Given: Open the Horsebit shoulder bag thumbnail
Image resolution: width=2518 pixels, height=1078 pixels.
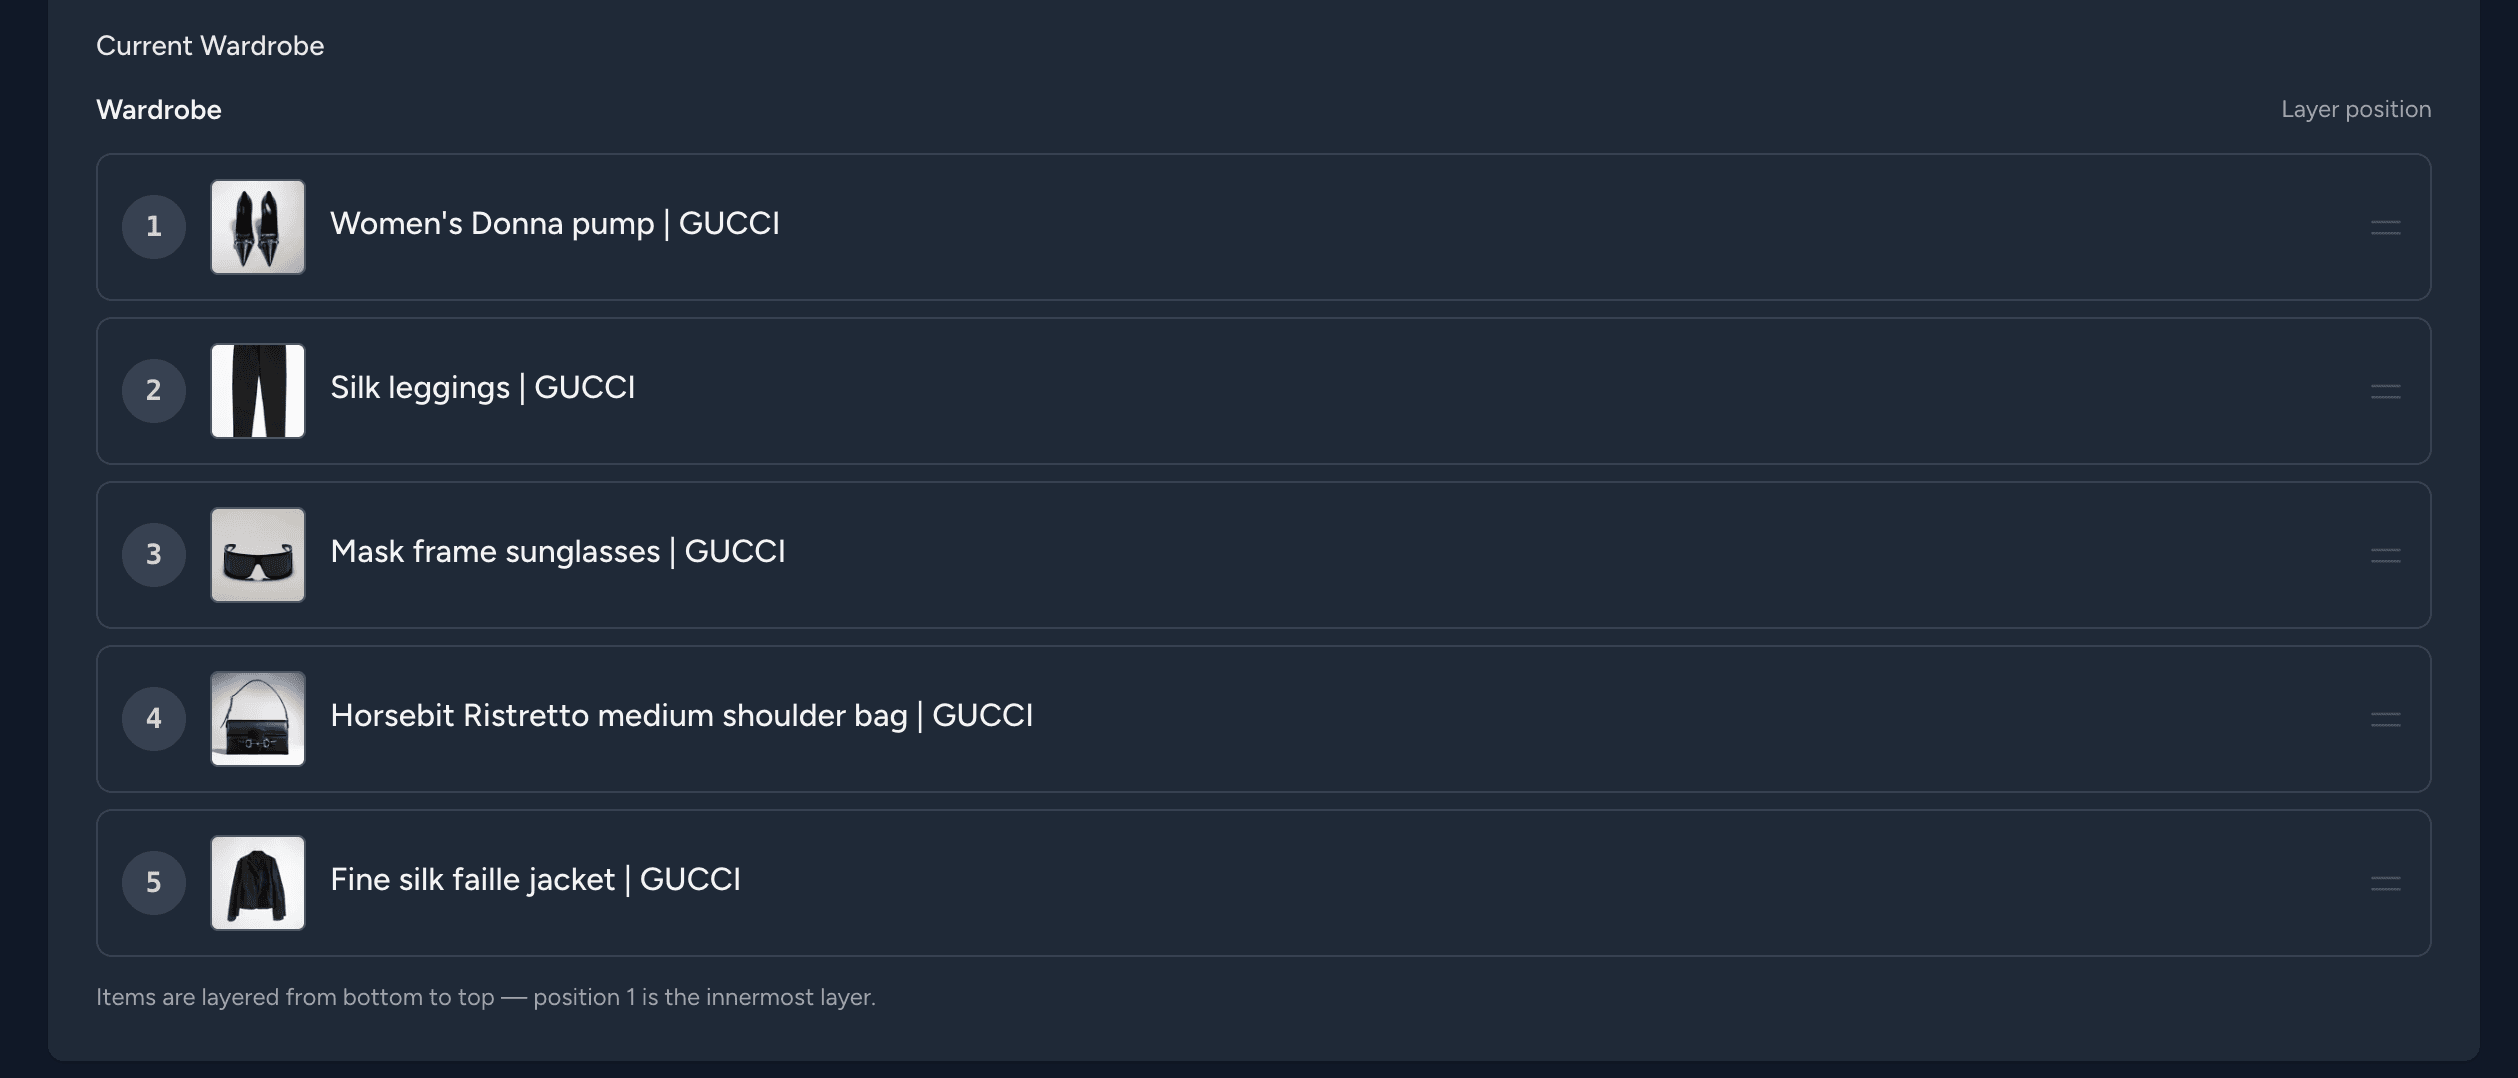Looking at the screenshot, I should pyautogui.click(x=258, y=719).
